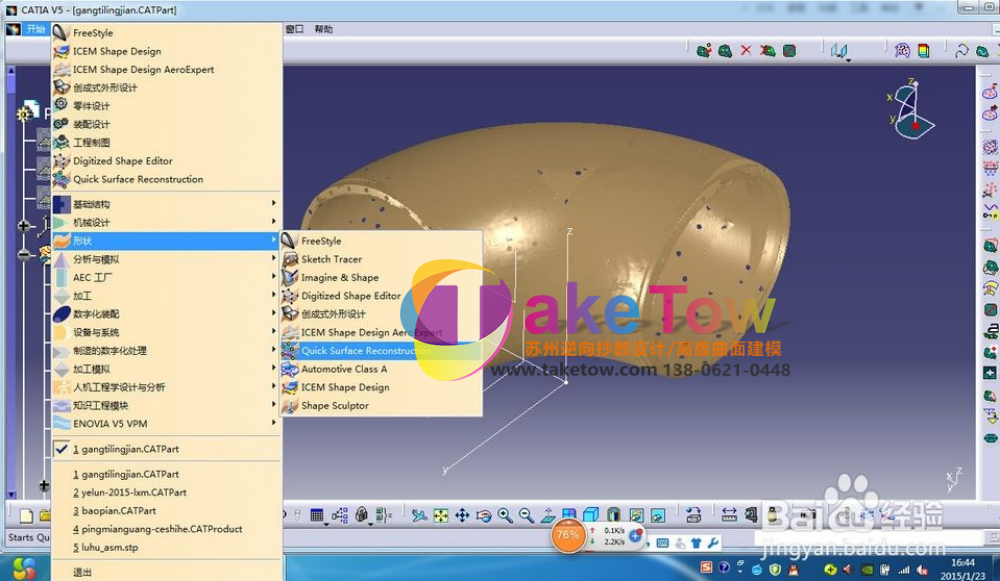Click the Isometric View cube icon
Viewport: 1000px width, 581px height.
pyautogui.click(x=591, y=515)
